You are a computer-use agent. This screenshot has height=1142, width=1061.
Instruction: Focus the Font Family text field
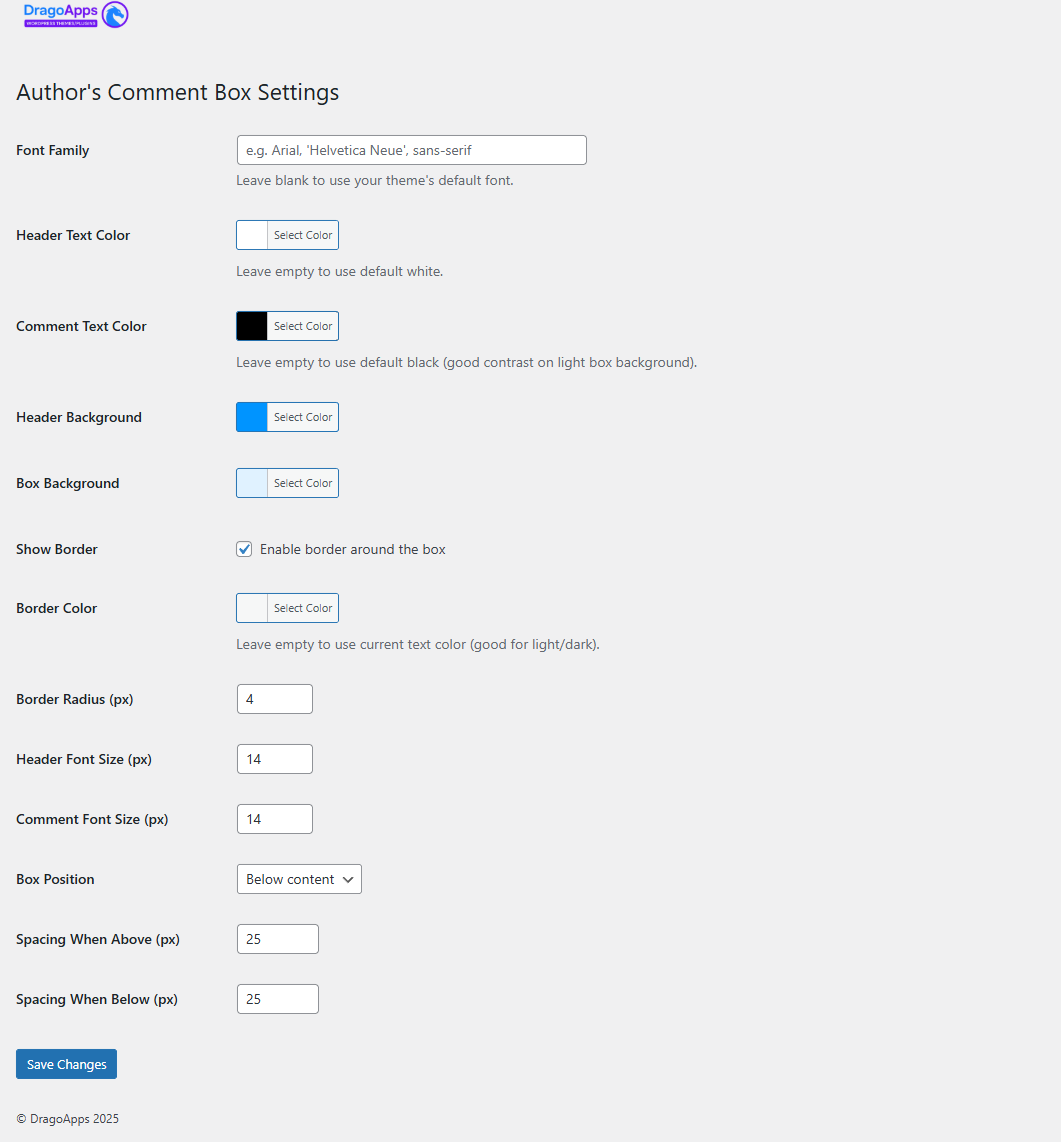411,150
